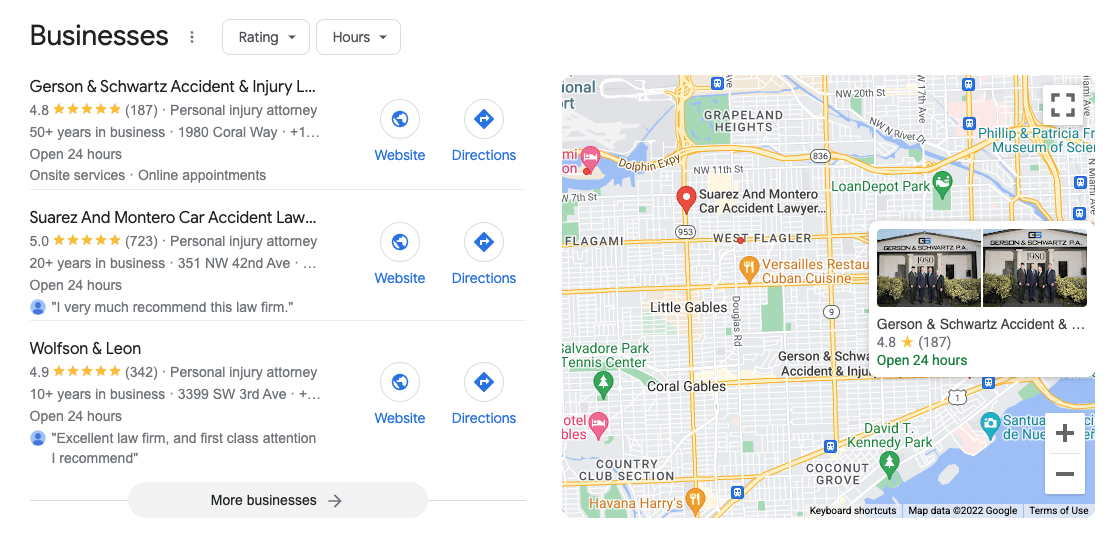Open the Hours filter dropdown

pyautogui.click(x=358, y=37)
